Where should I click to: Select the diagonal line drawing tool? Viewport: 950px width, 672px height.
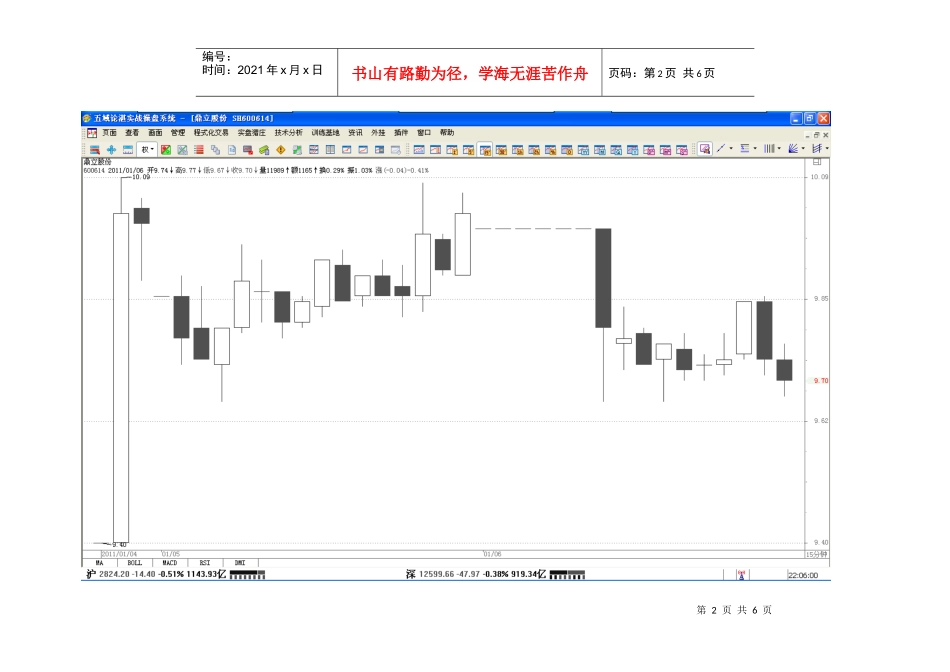(721, 148)
